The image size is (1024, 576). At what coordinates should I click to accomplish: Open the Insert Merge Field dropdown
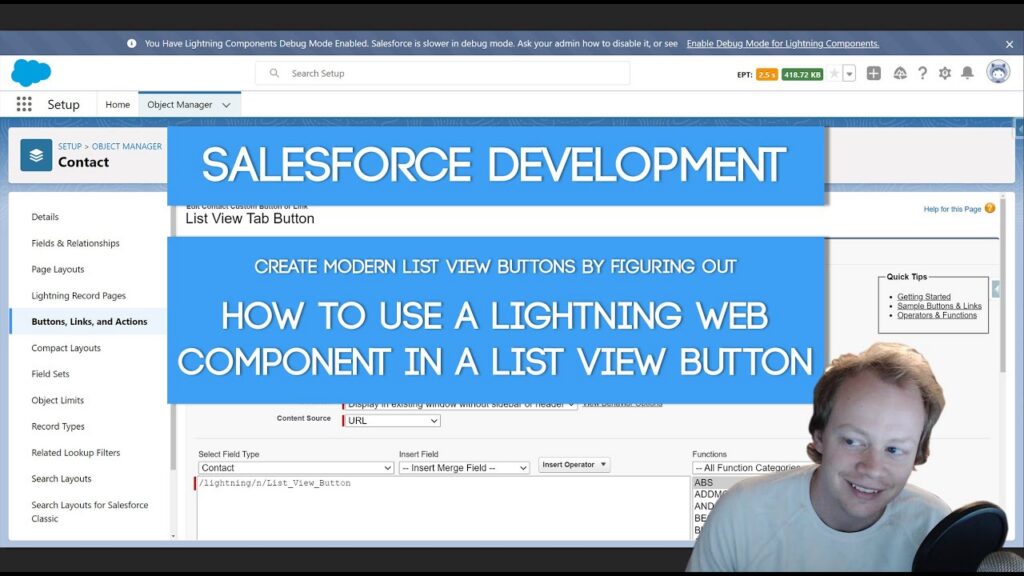pyautogui.click(x=464, y=468)
